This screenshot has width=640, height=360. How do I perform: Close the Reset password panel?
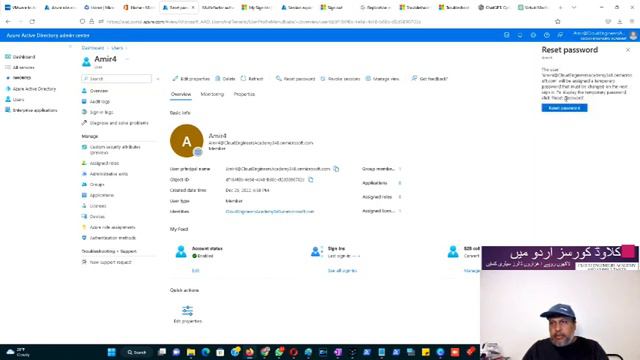[x=628, y=50]
